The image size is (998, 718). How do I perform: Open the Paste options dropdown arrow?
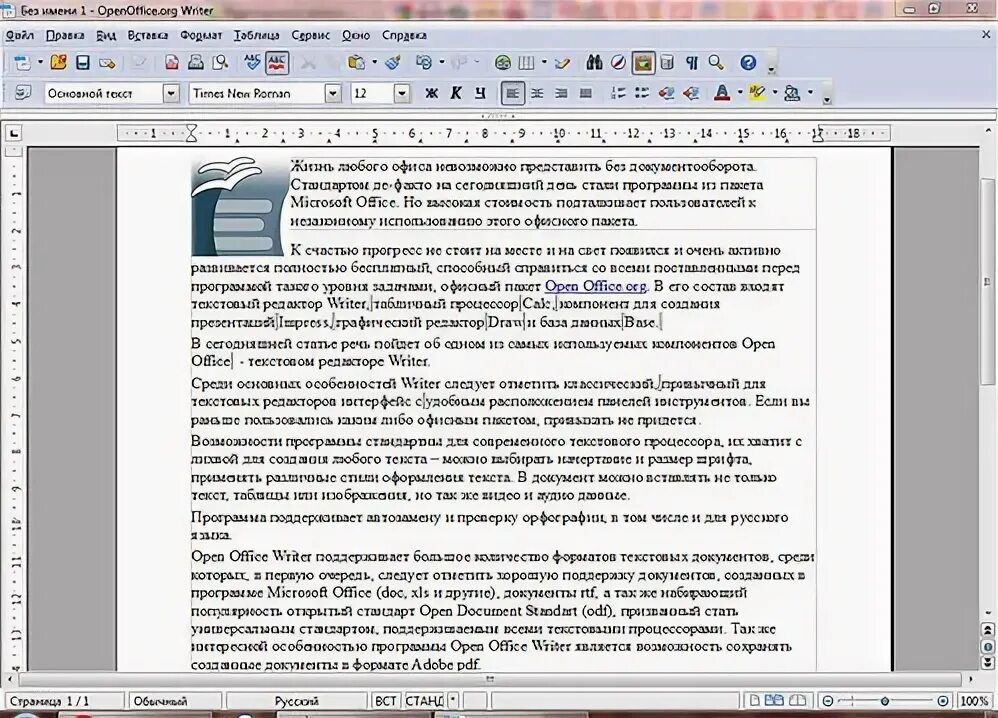pyautogui.click(x=374, y=62)
